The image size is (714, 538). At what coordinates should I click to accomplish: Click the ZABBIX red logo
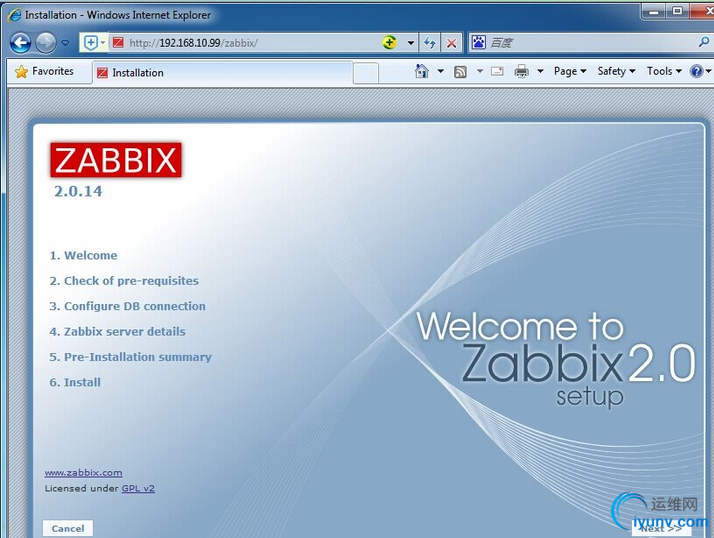[116, 160]
